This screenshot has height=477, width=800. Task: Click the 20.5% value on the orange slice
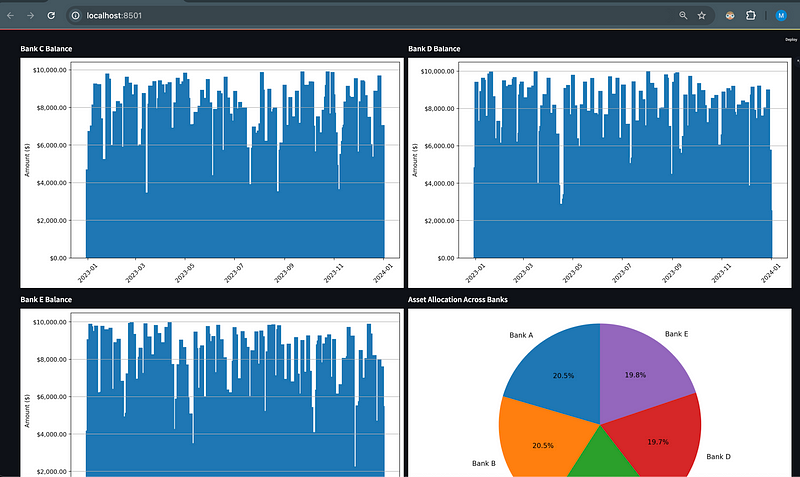pos(543,445)
